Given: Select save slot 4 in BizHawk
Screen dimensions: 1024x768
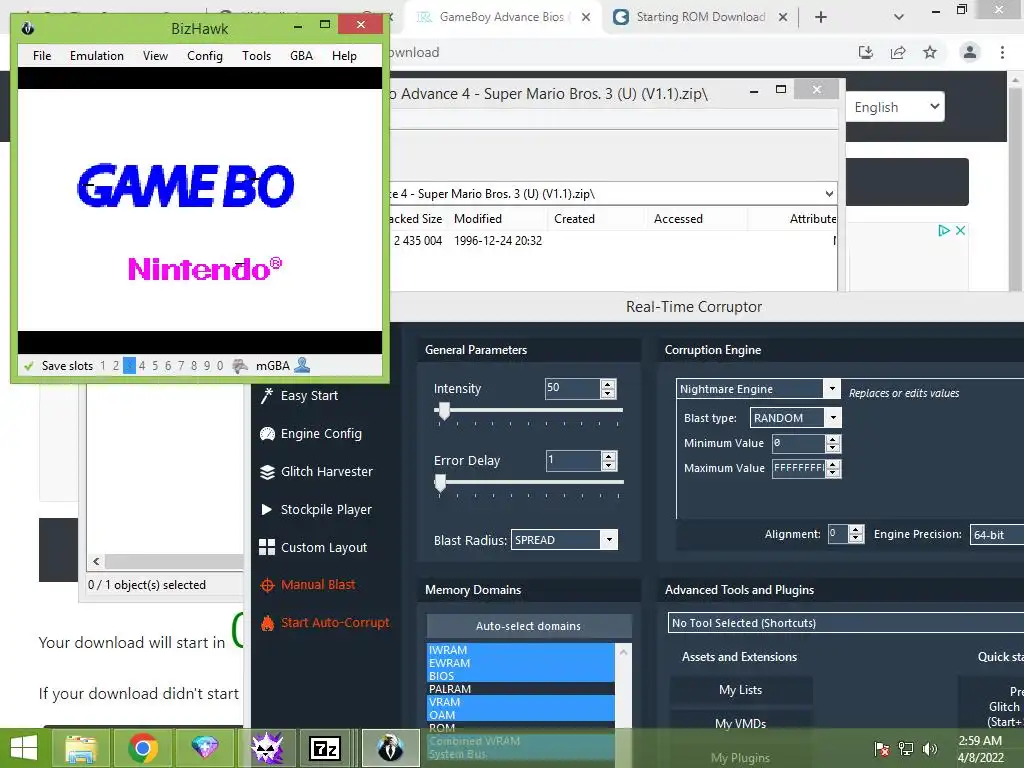Looking at the screenshot, I should click(142, 366).
